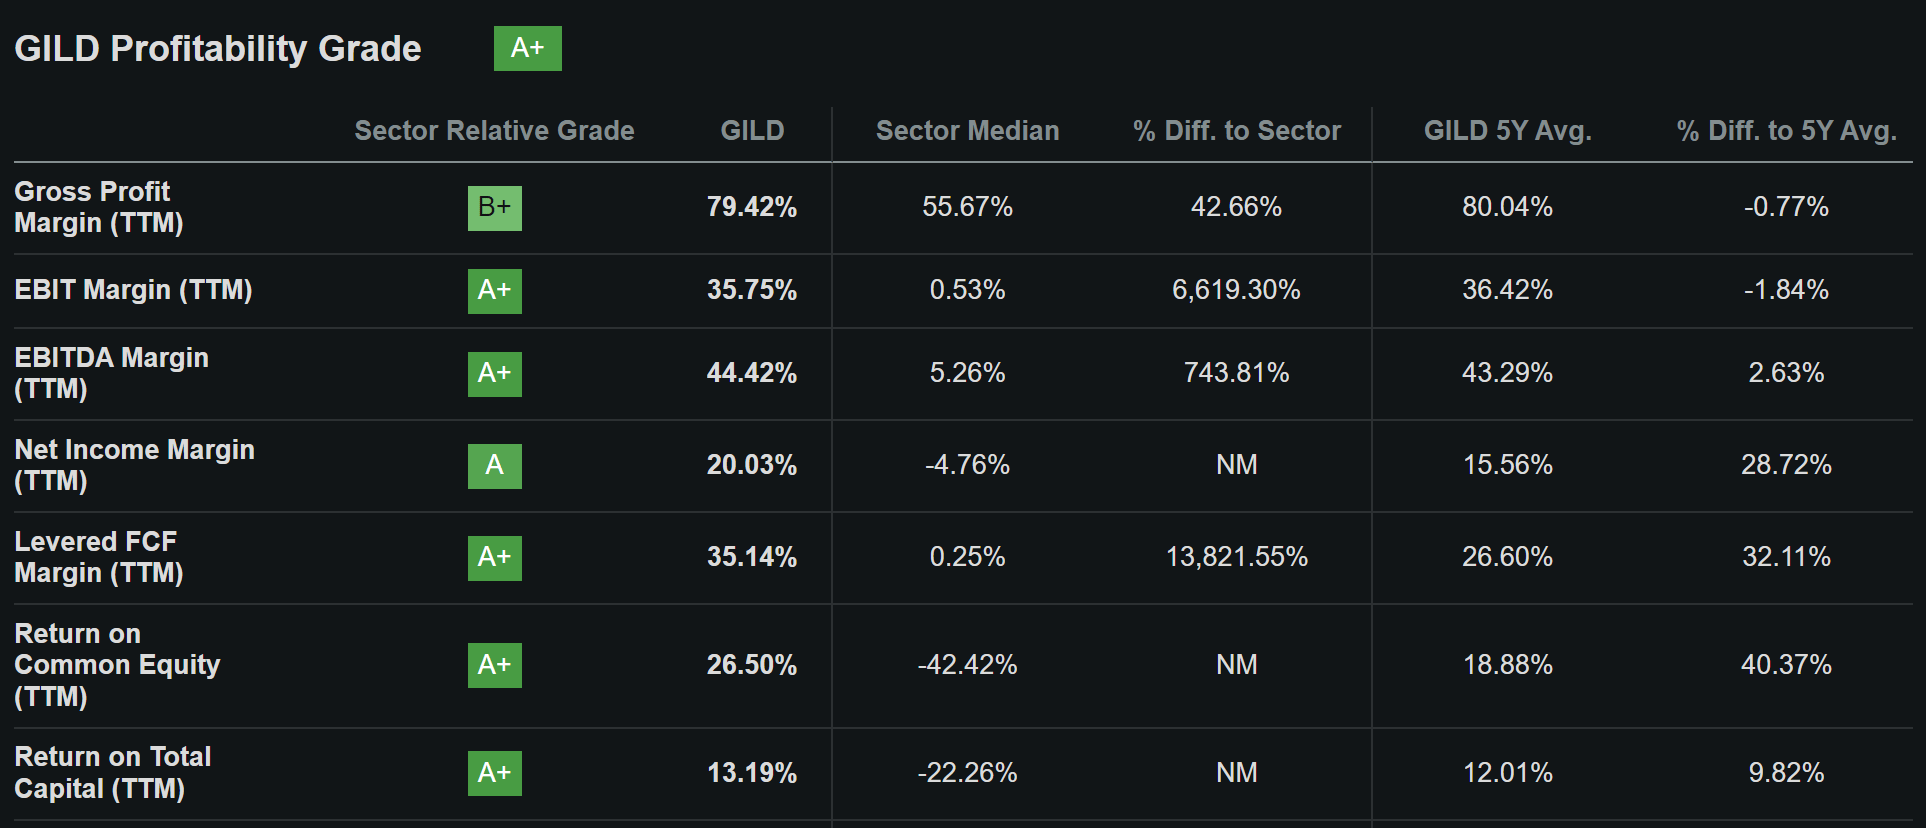Open the Net Income Margin (TTM) metric
Image resolution: width=1926 pixels, height=828 pixels.
134,465
